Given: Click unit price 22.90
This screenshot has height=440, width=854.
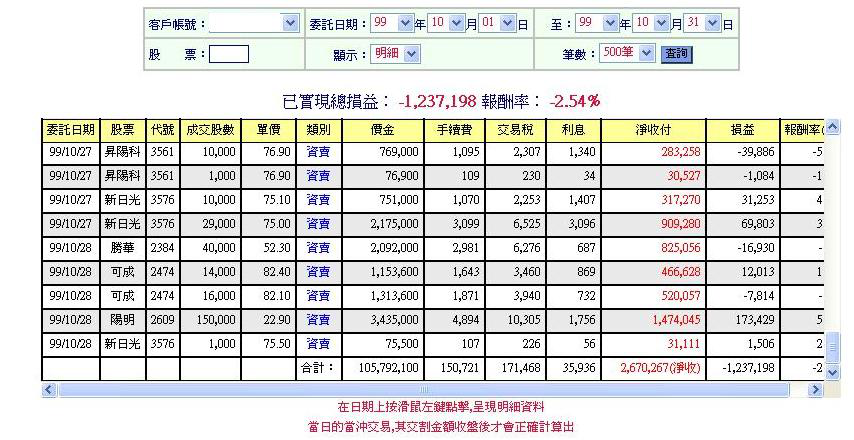Looking at the screenshot, I should (277, 320).
